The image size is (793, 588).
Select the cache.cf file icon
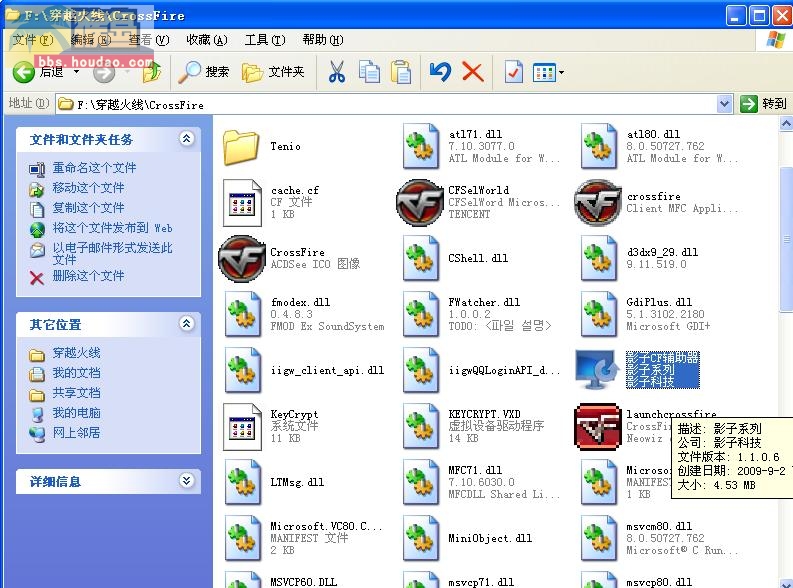tap(242, 203)
